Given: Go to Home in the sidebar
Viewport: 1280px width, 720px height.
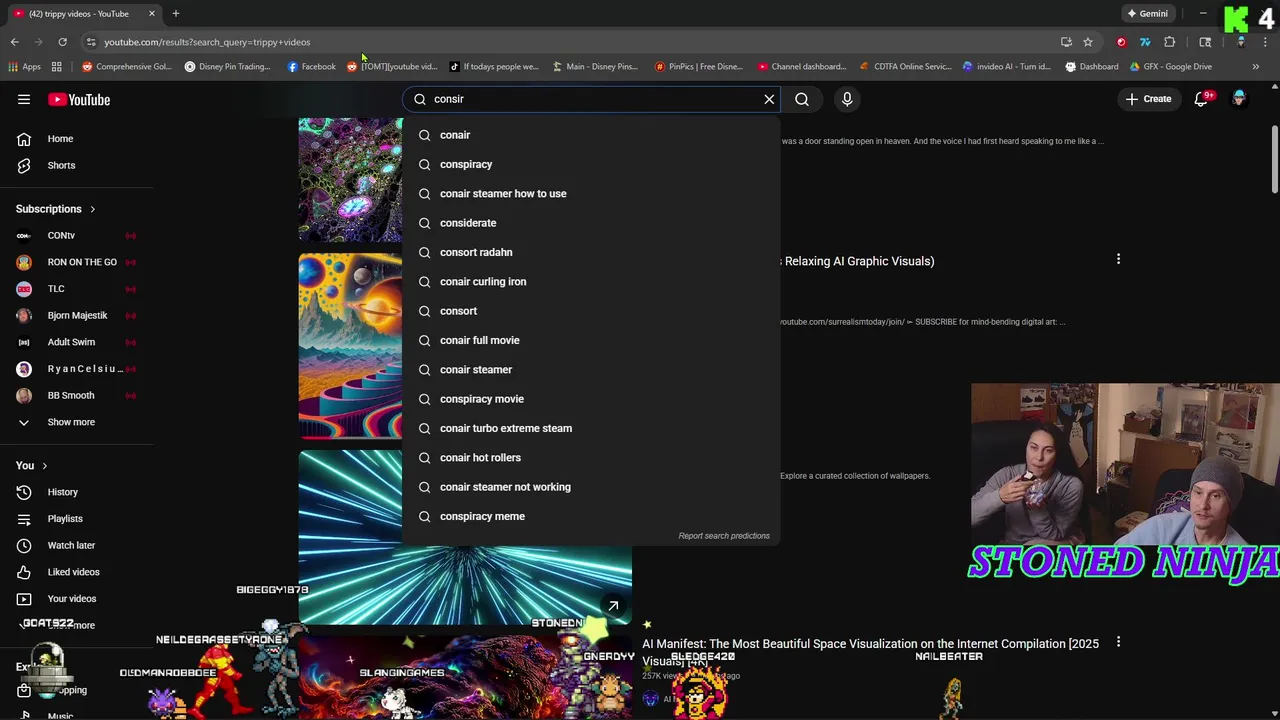Looking at the screenshot, I should click(x=60, y=139).
